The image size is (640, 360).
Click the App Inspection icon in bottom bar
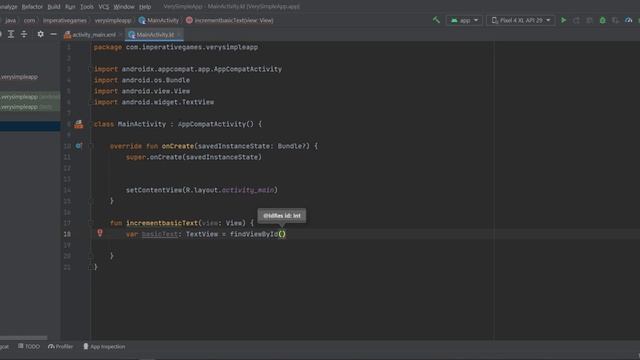tap(85, 347)
